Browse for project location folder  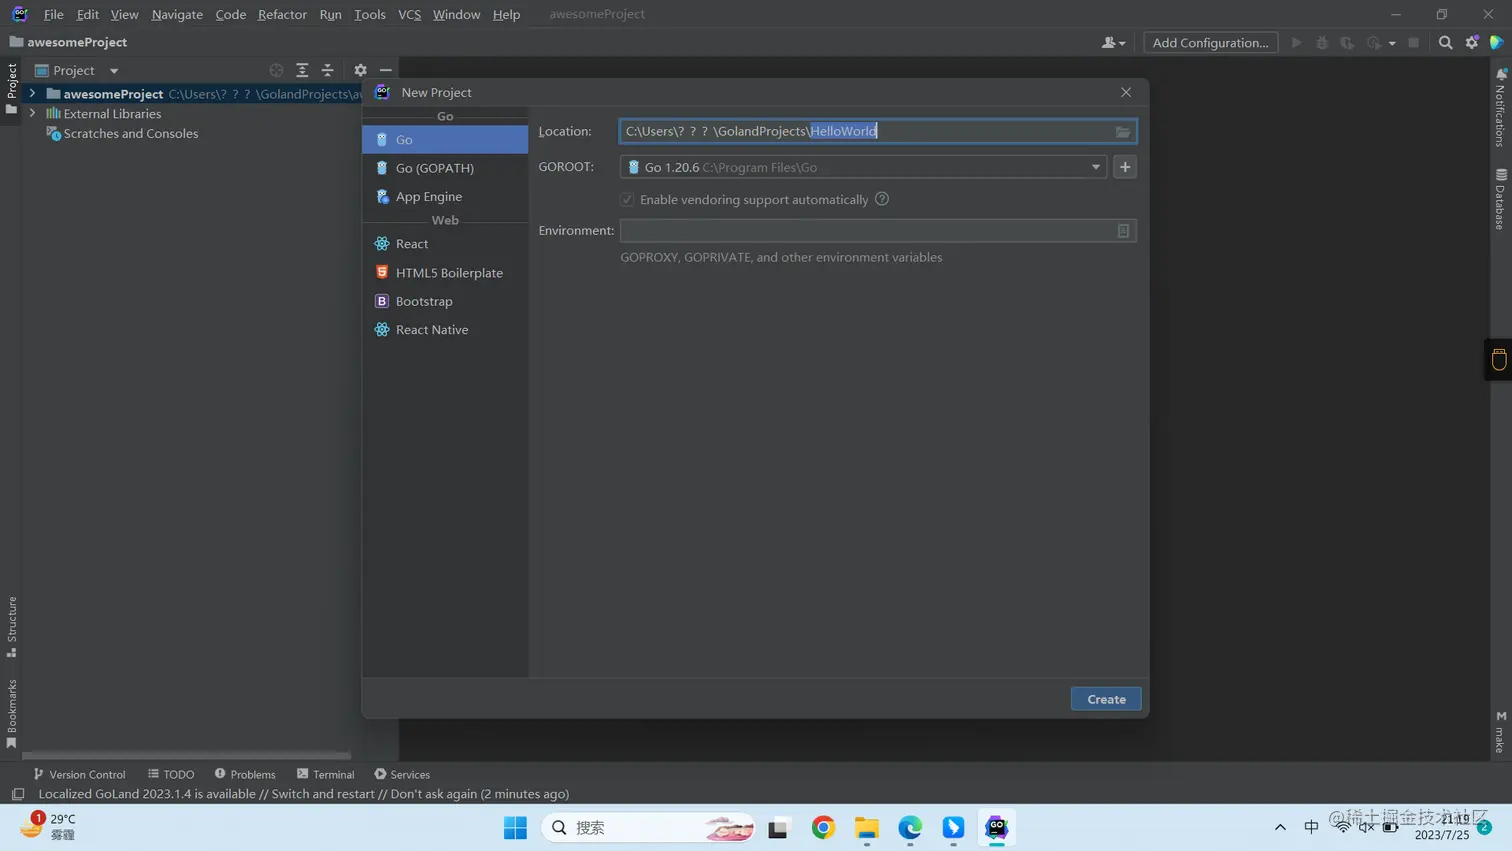coord(1123,132)
